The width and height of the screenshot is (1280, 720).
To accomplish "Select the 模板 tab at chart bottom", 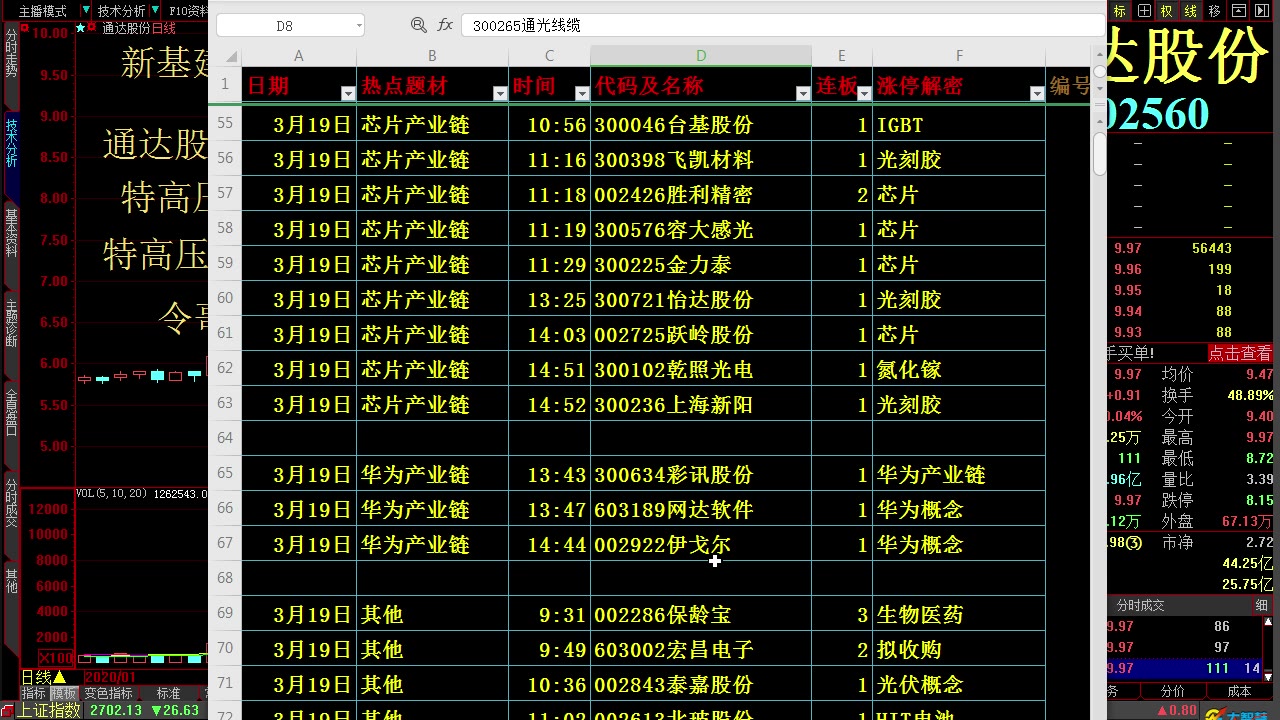I will (64, 693).
